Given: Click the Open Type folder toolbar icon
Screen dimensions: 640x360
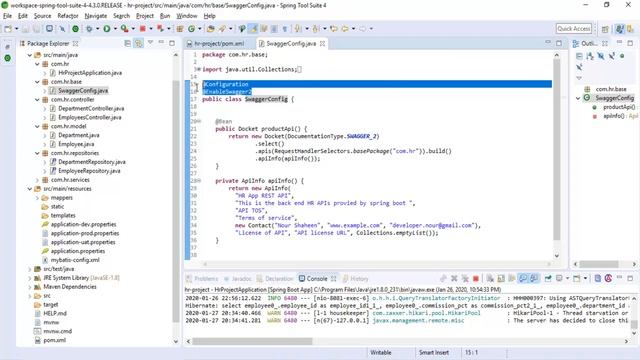Looking at the screenshot, I should (x=211, y=29).
